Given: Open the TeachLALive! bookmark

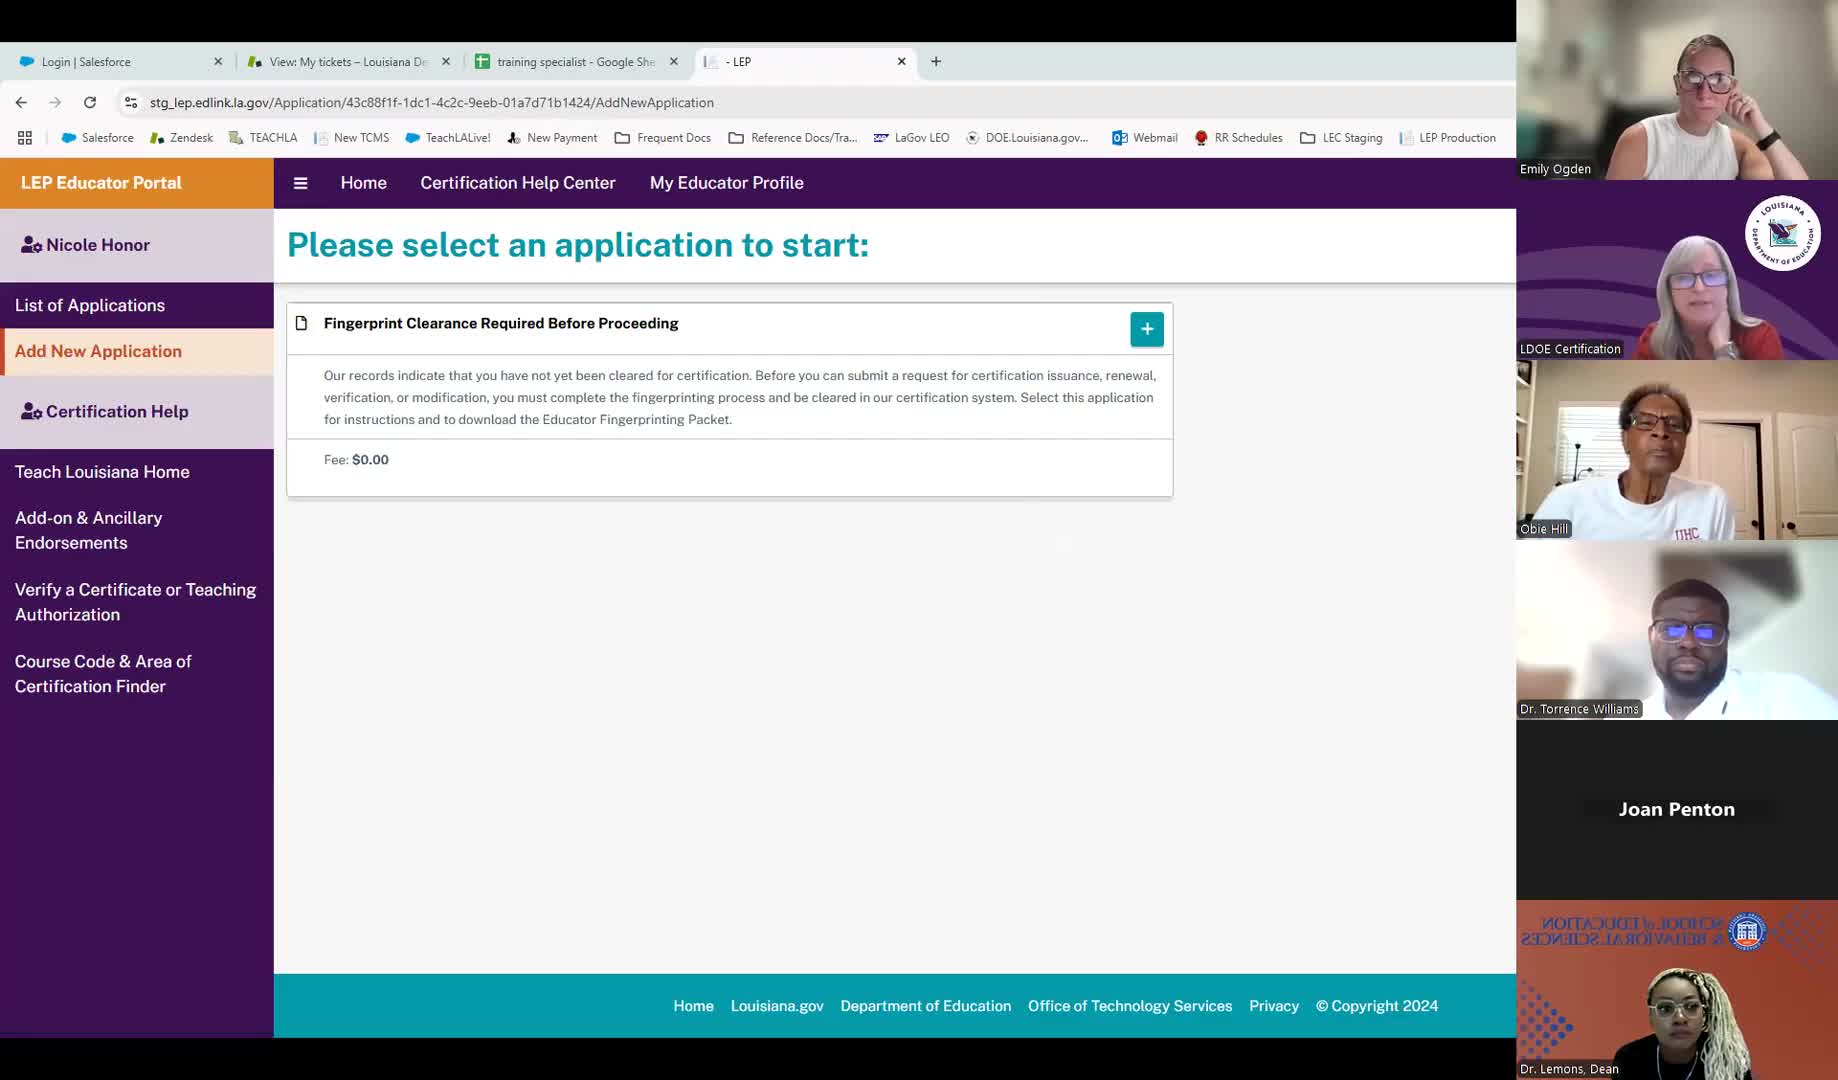Looking at the screenshot, I should 447,138.
